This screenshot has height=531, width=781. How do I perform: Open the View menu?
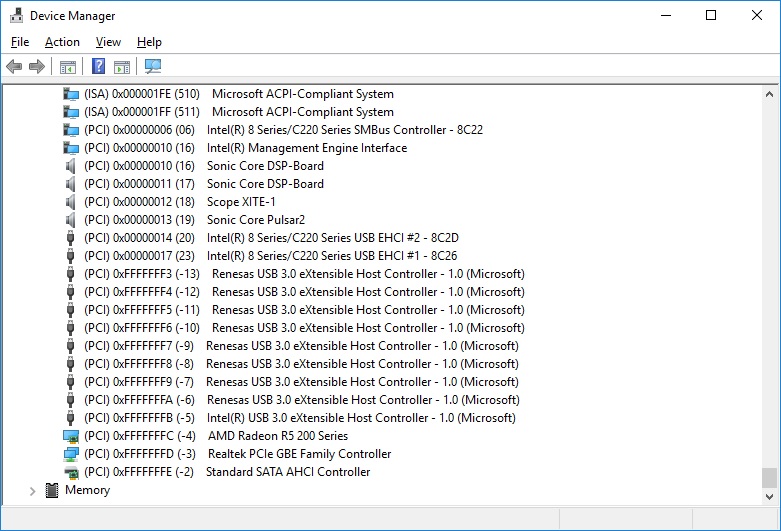[108, 42]
